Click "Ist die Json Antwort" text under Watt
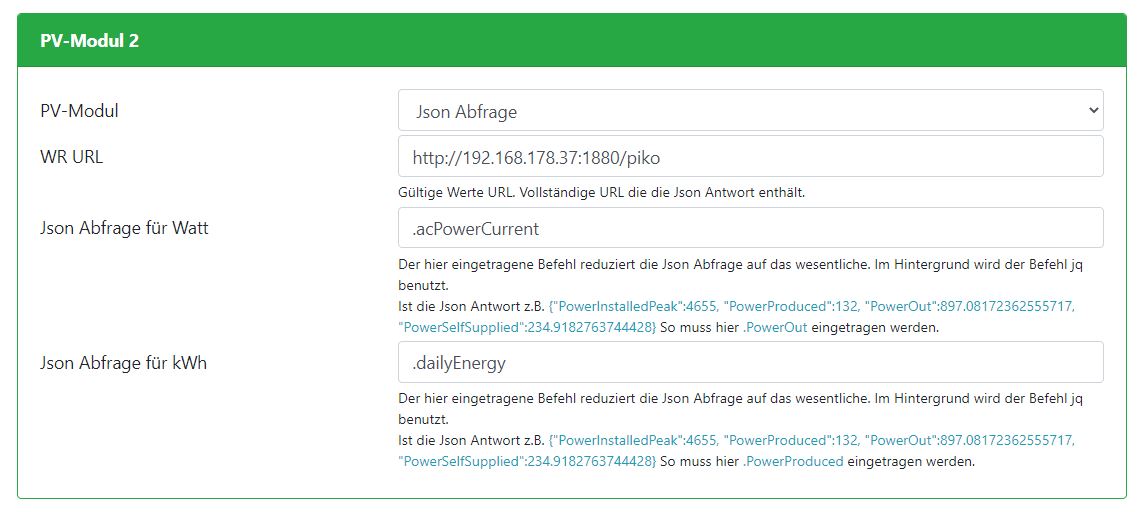Screen dimensions: 1139x512 tap(470, 306)
